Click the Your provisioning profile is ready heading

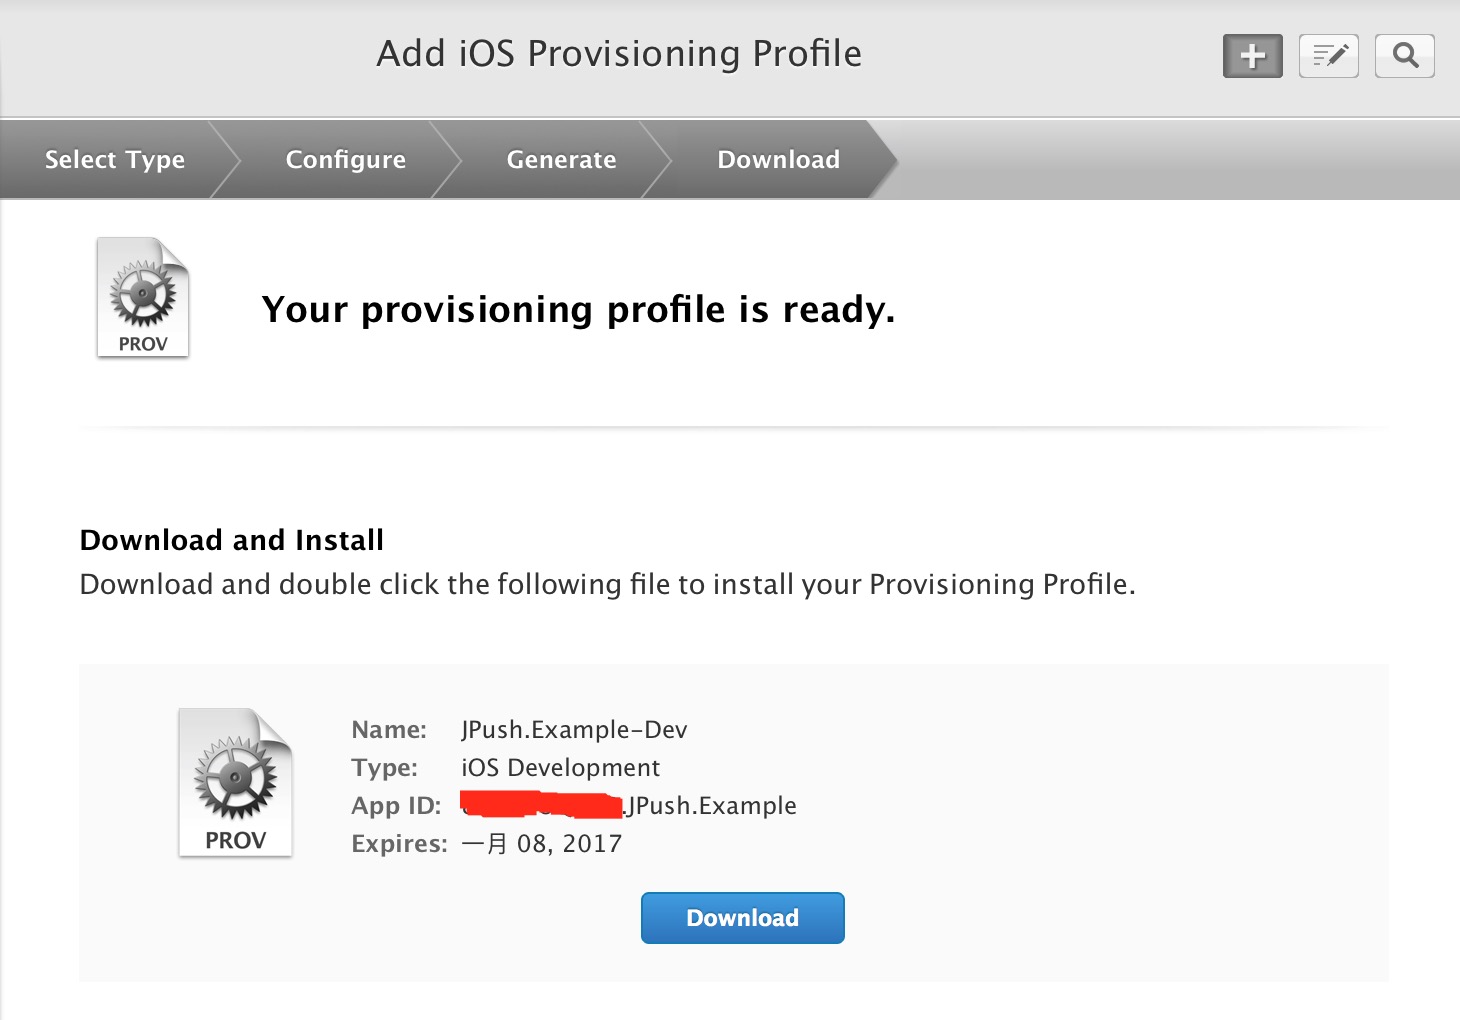click(578, 310)
